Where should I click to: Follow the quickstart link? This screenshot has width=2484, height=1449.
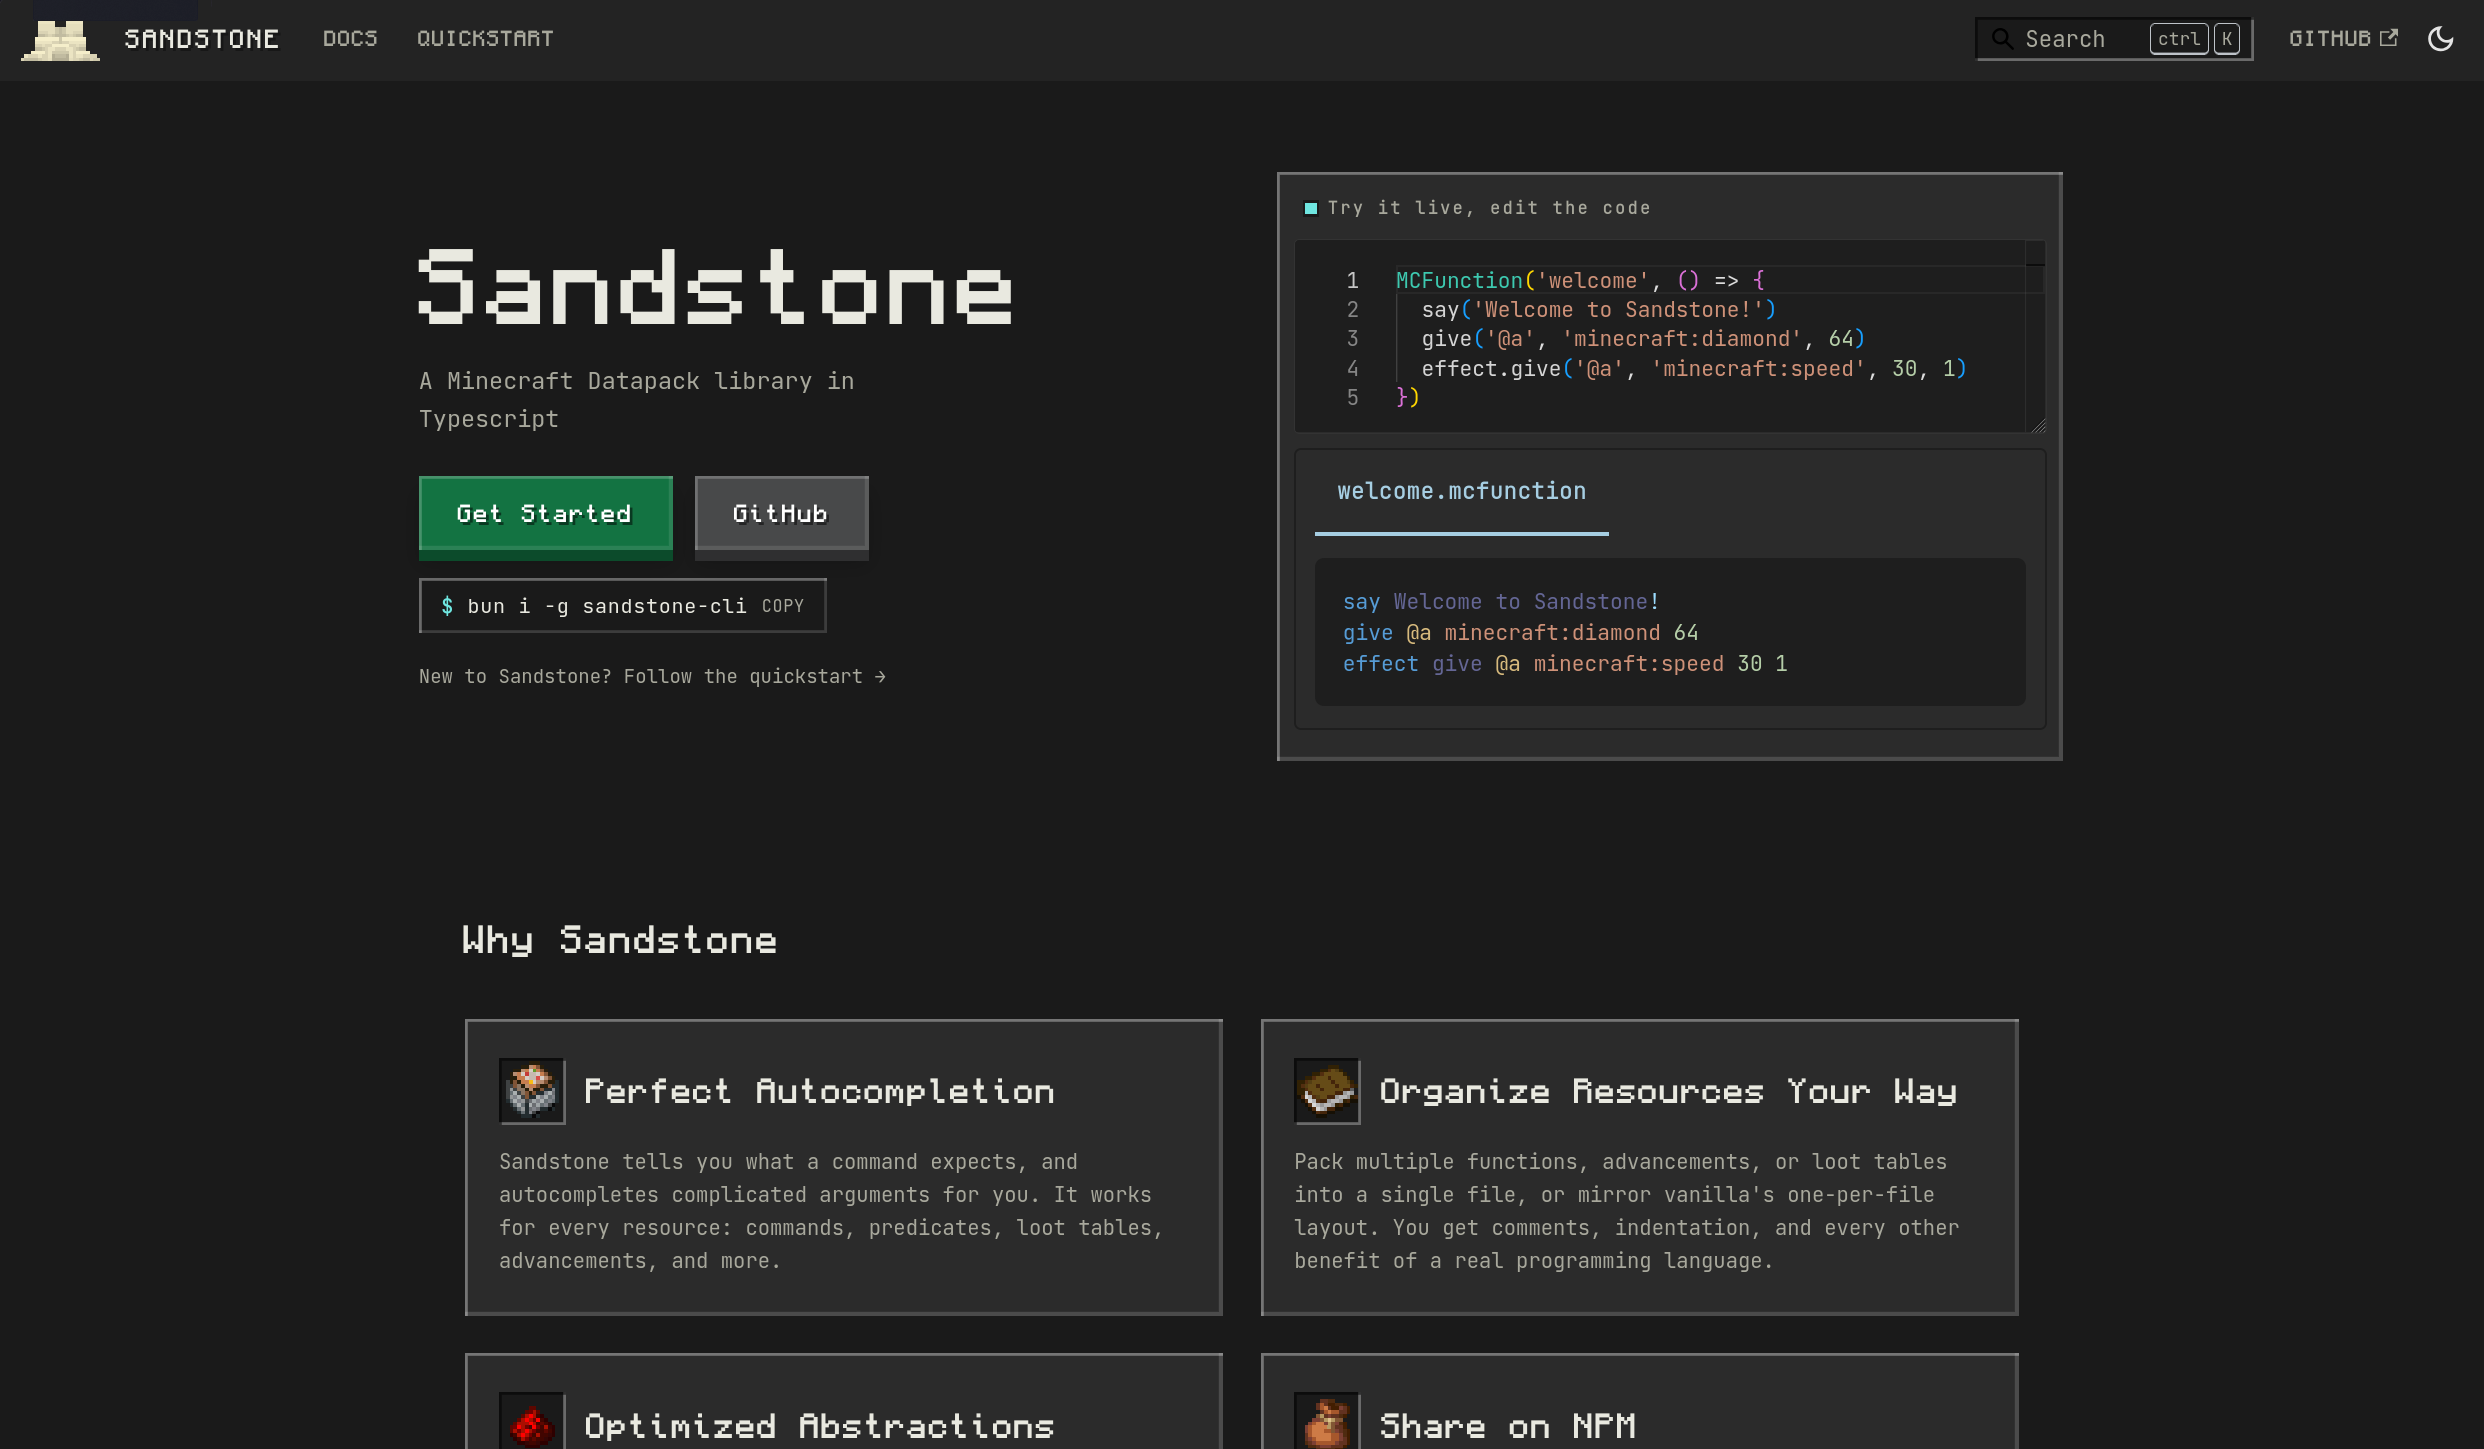[653, 677]
